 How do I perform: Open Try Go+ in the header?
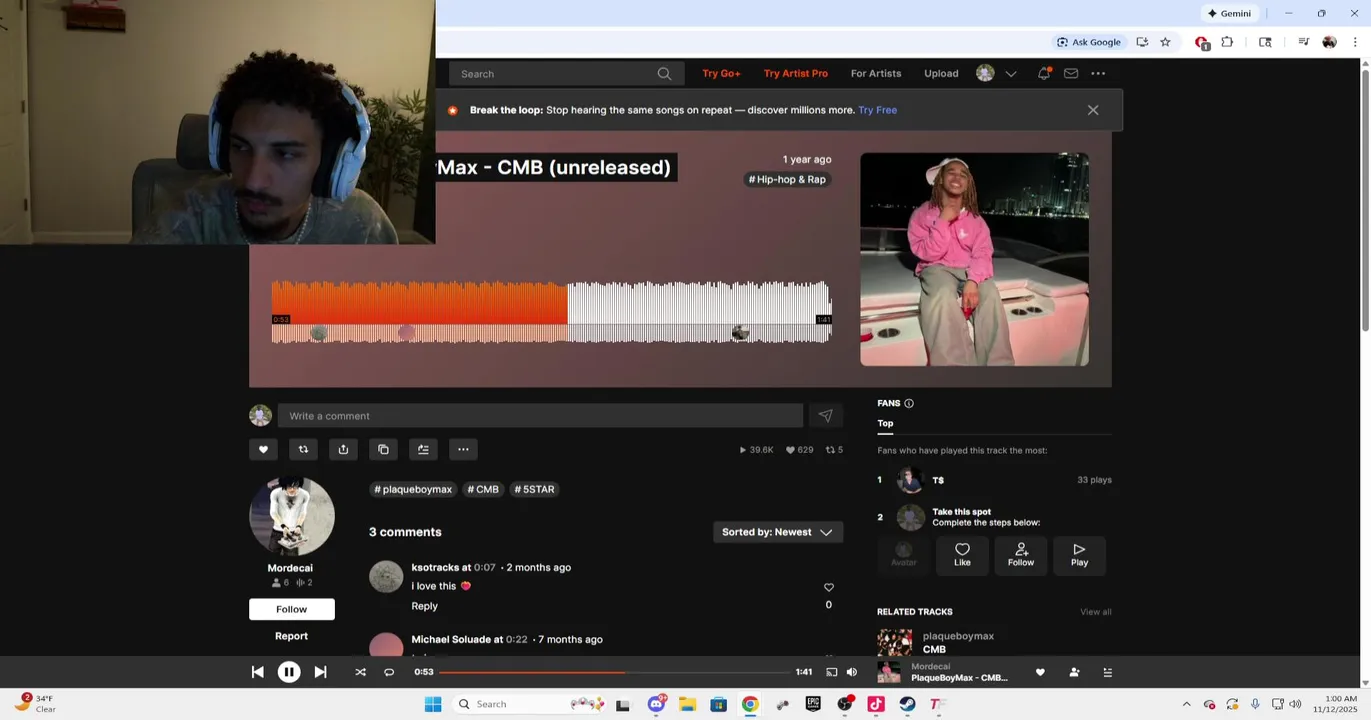point(721,73)
